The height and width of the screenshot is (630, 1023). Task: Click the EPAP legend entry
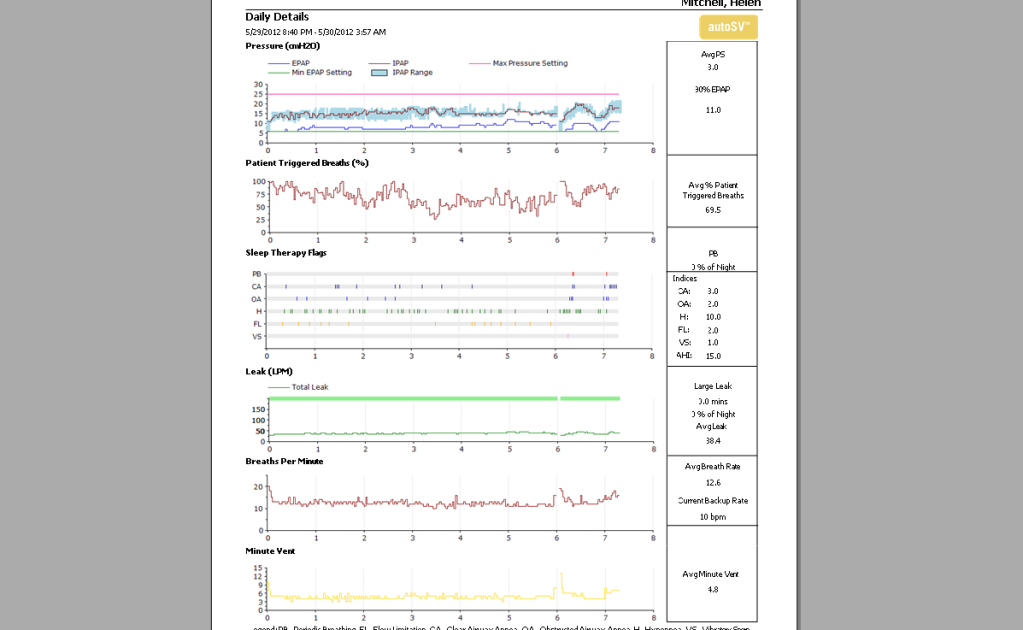click(x=289, y=63)
